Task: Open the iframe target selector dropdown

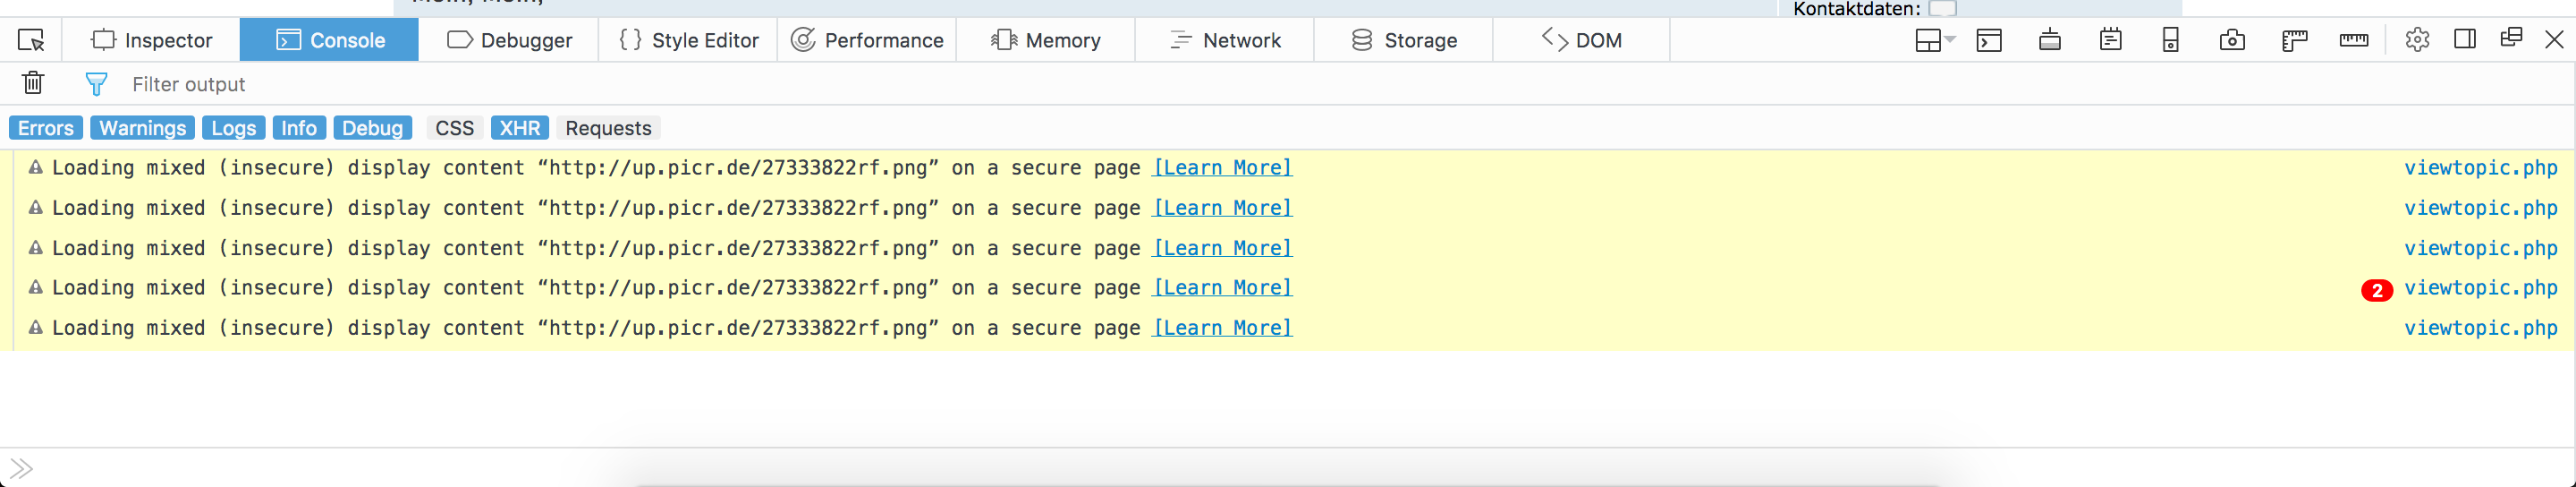Action: (x=1934, y=40)
